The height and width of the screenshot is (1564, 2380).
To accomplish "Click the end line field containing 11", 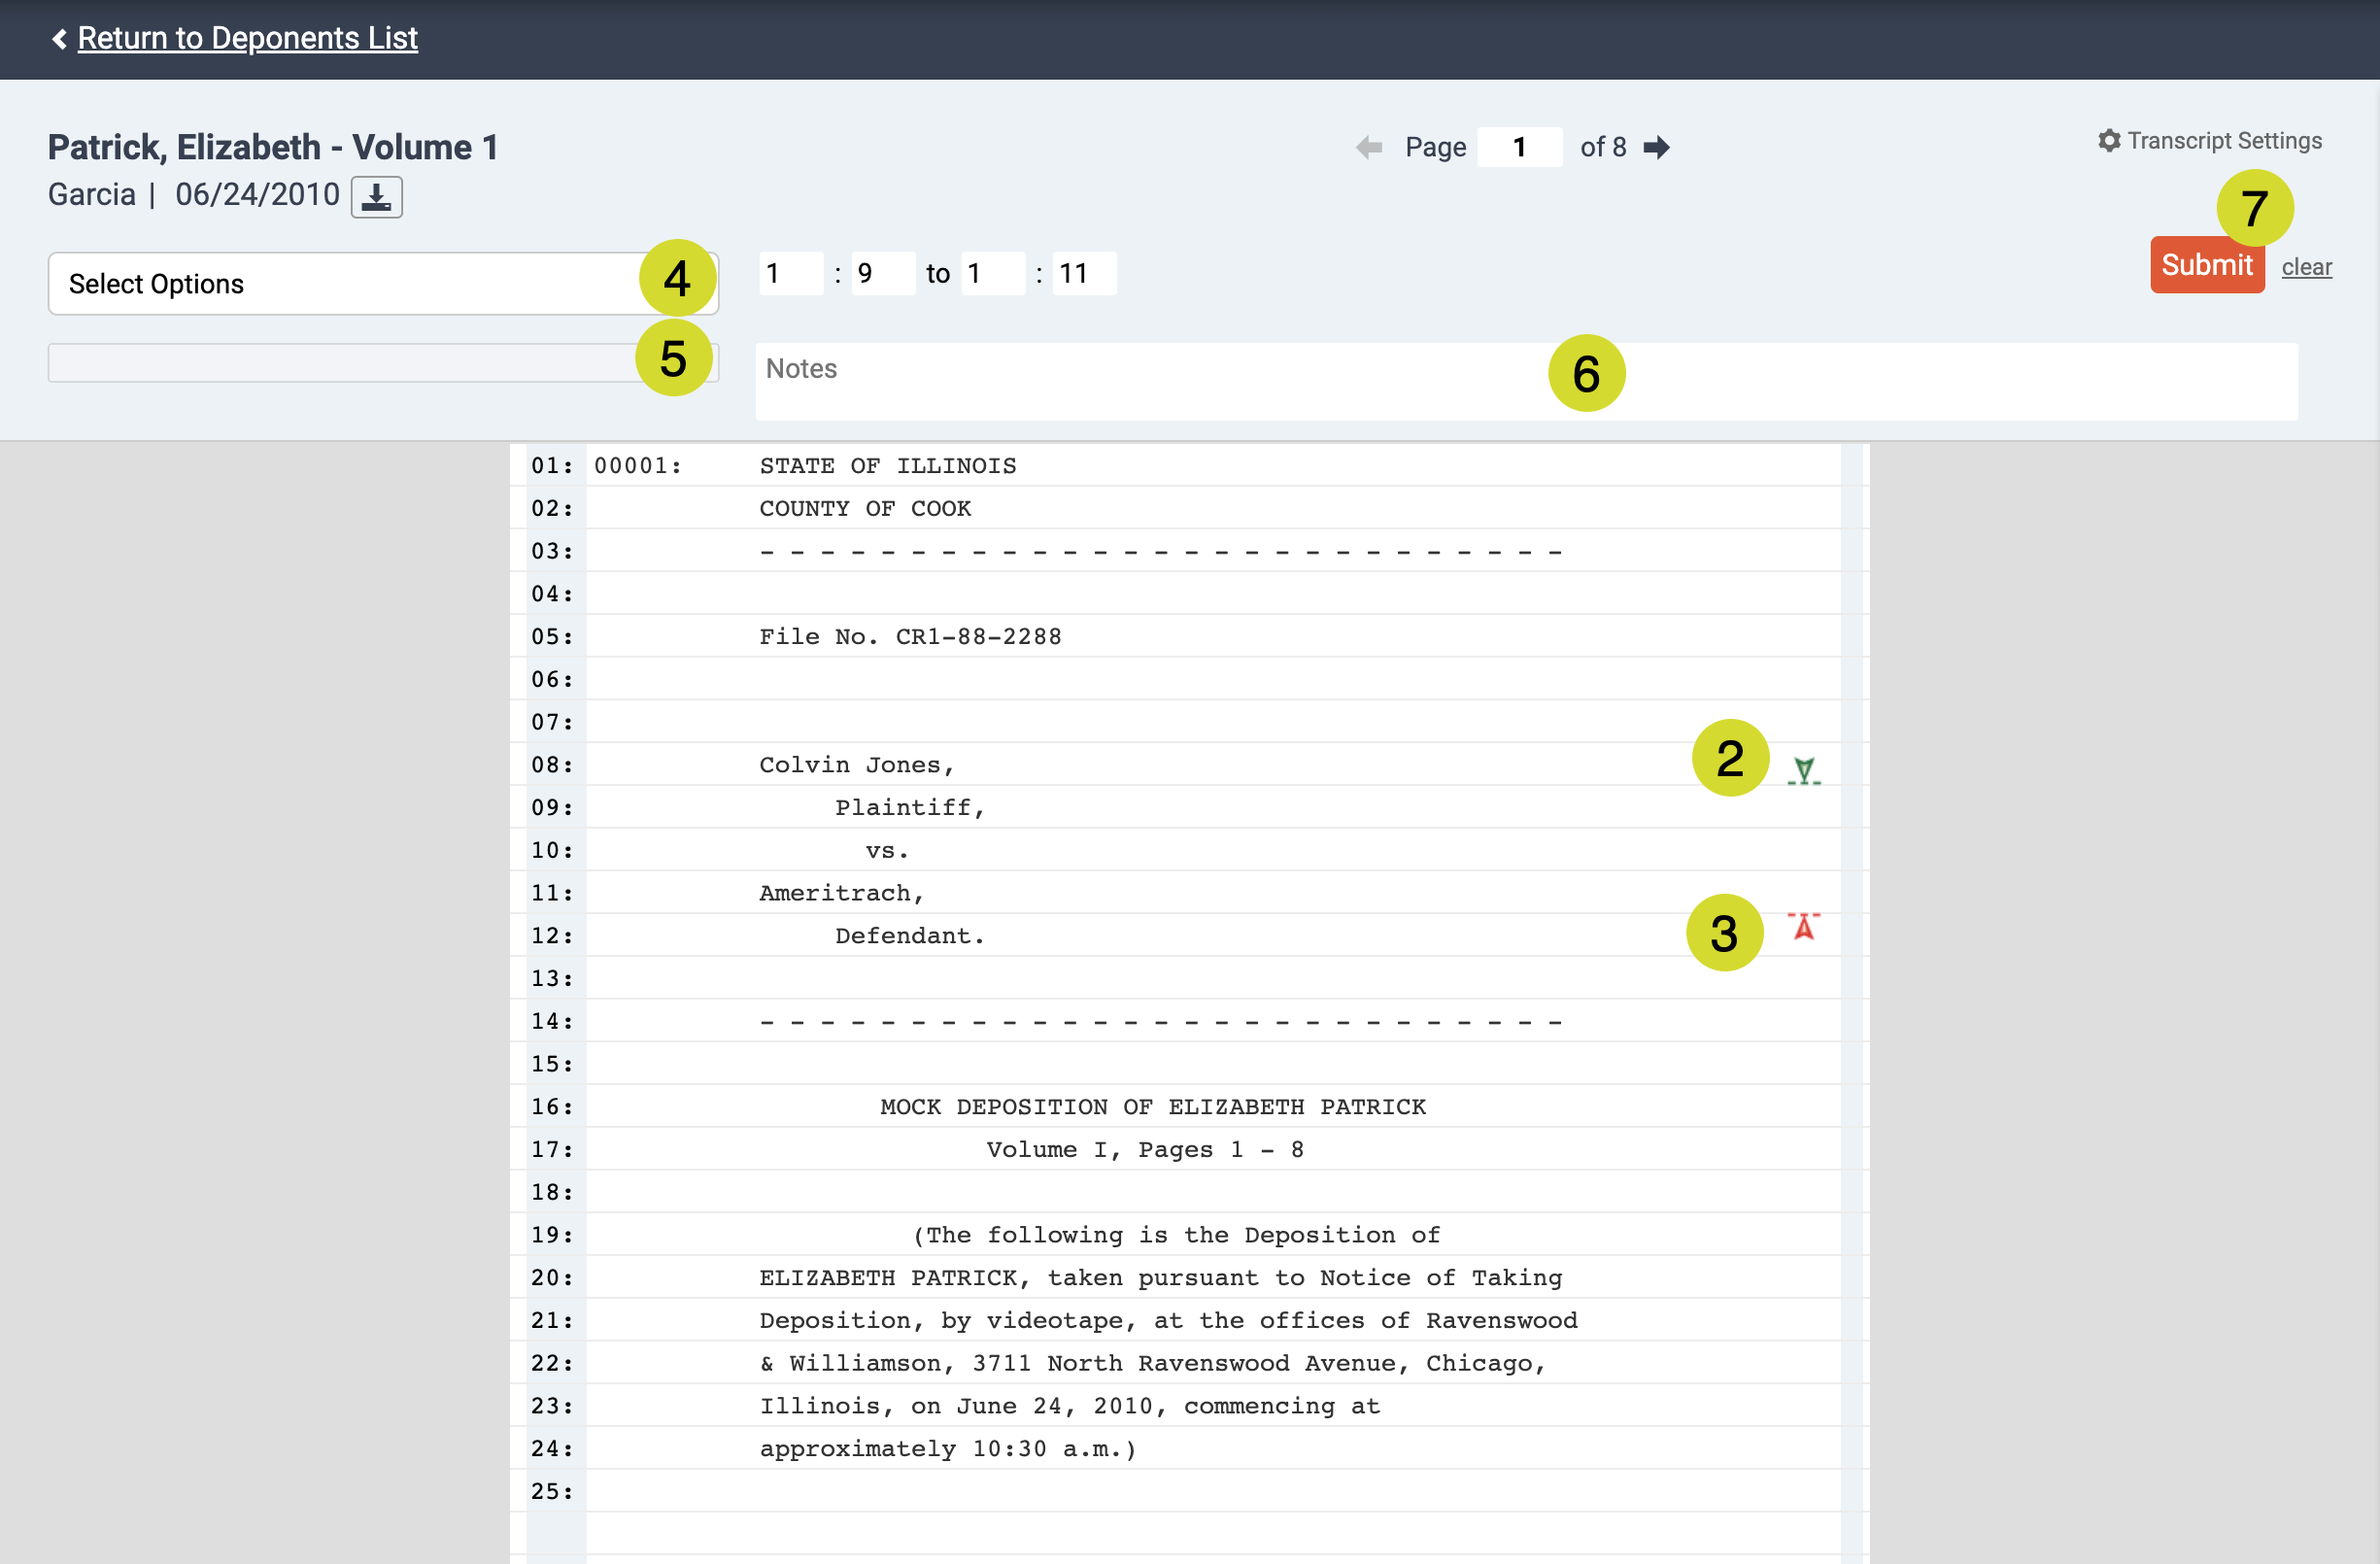I will click(x=1084, y=273).
